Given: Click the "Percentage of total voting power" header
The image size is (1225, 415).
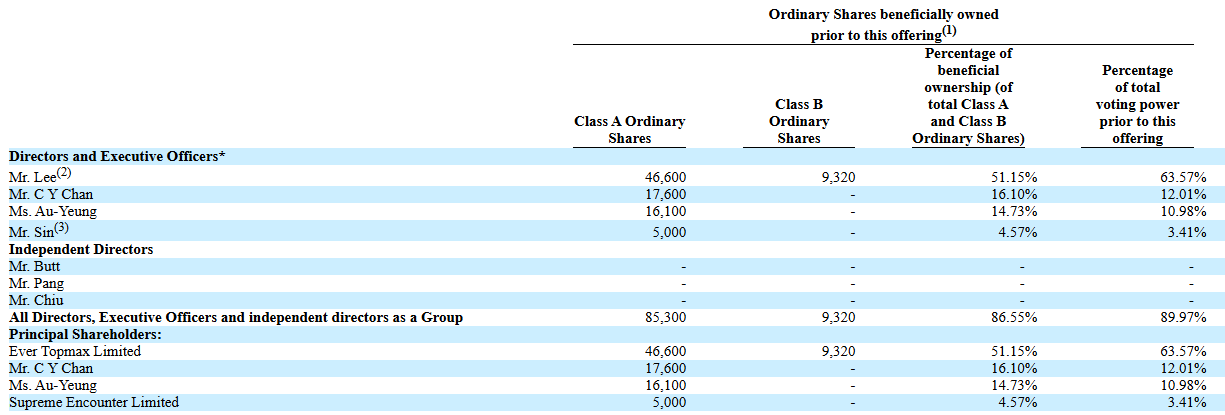Looking at the screenshot, I should coord(1137,104).
